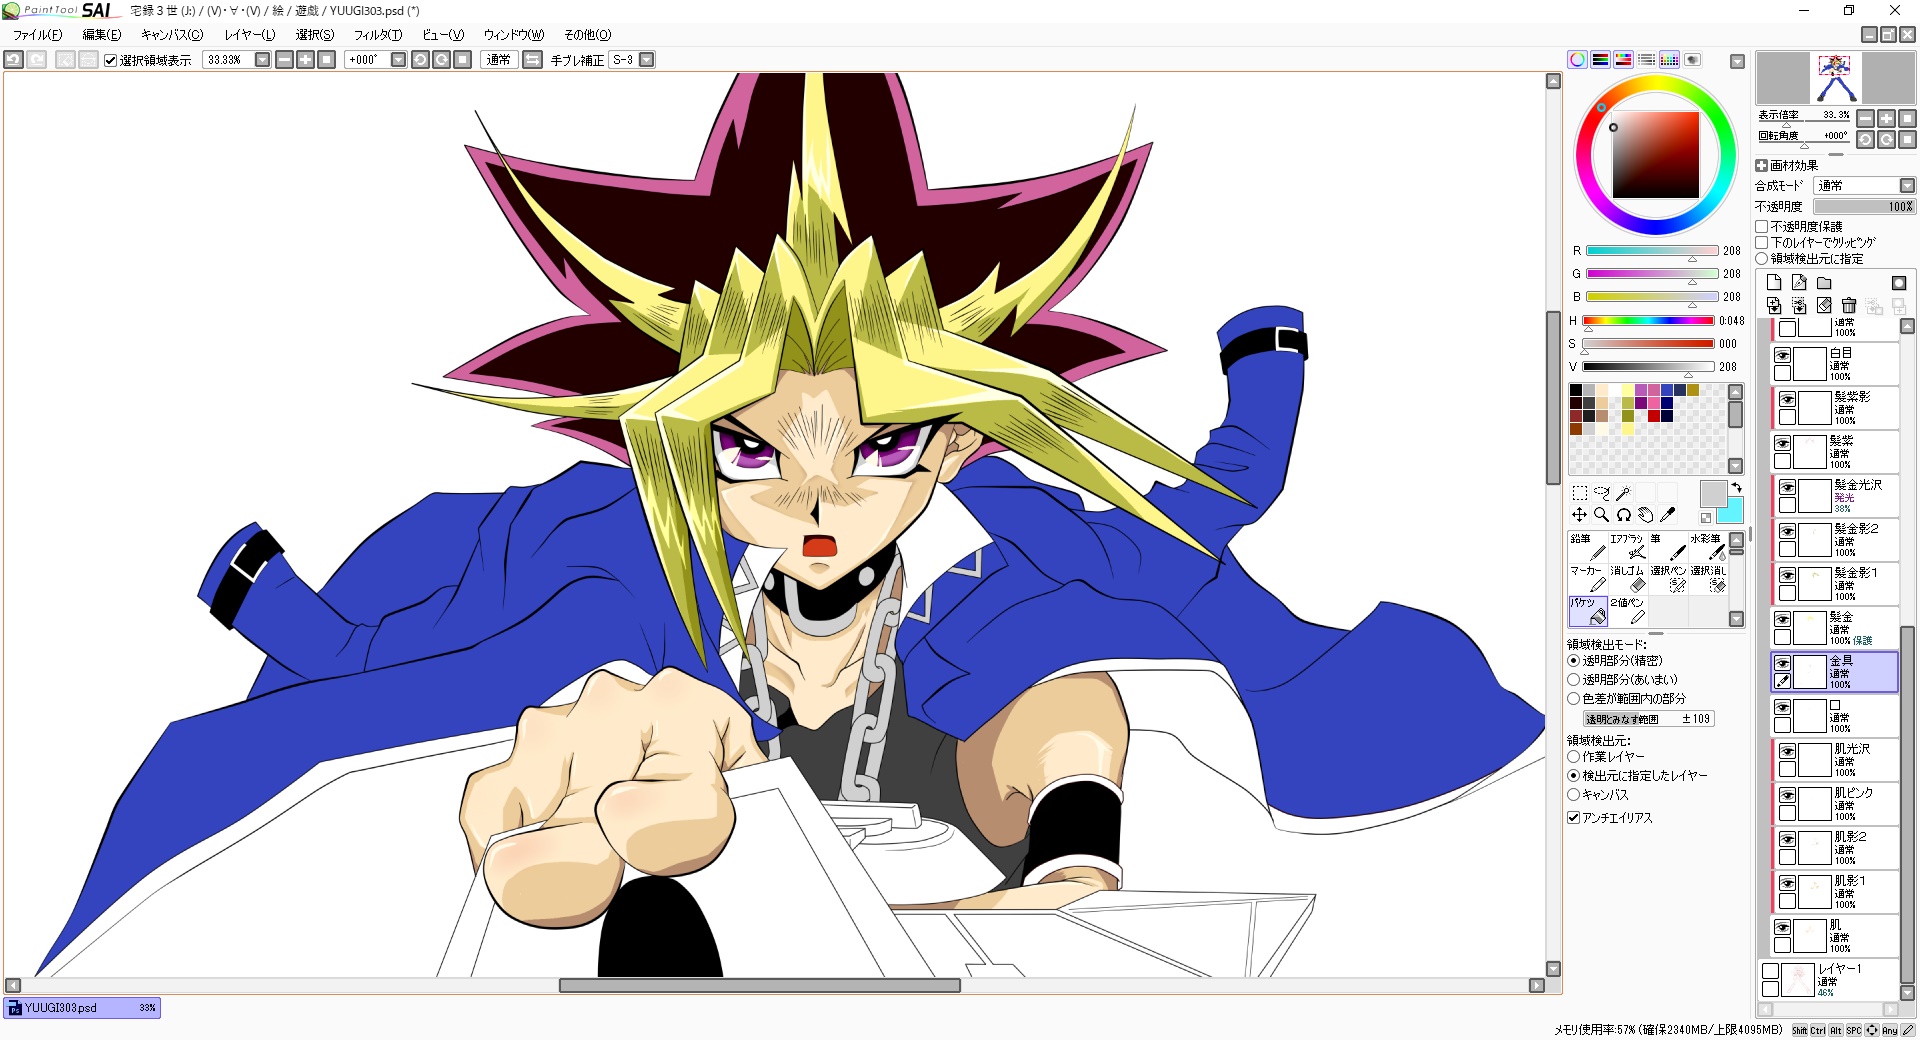Select the マーカー marker tool
The height and width of the screenshot is (1040, 1920).
(x=1587, y=578)
